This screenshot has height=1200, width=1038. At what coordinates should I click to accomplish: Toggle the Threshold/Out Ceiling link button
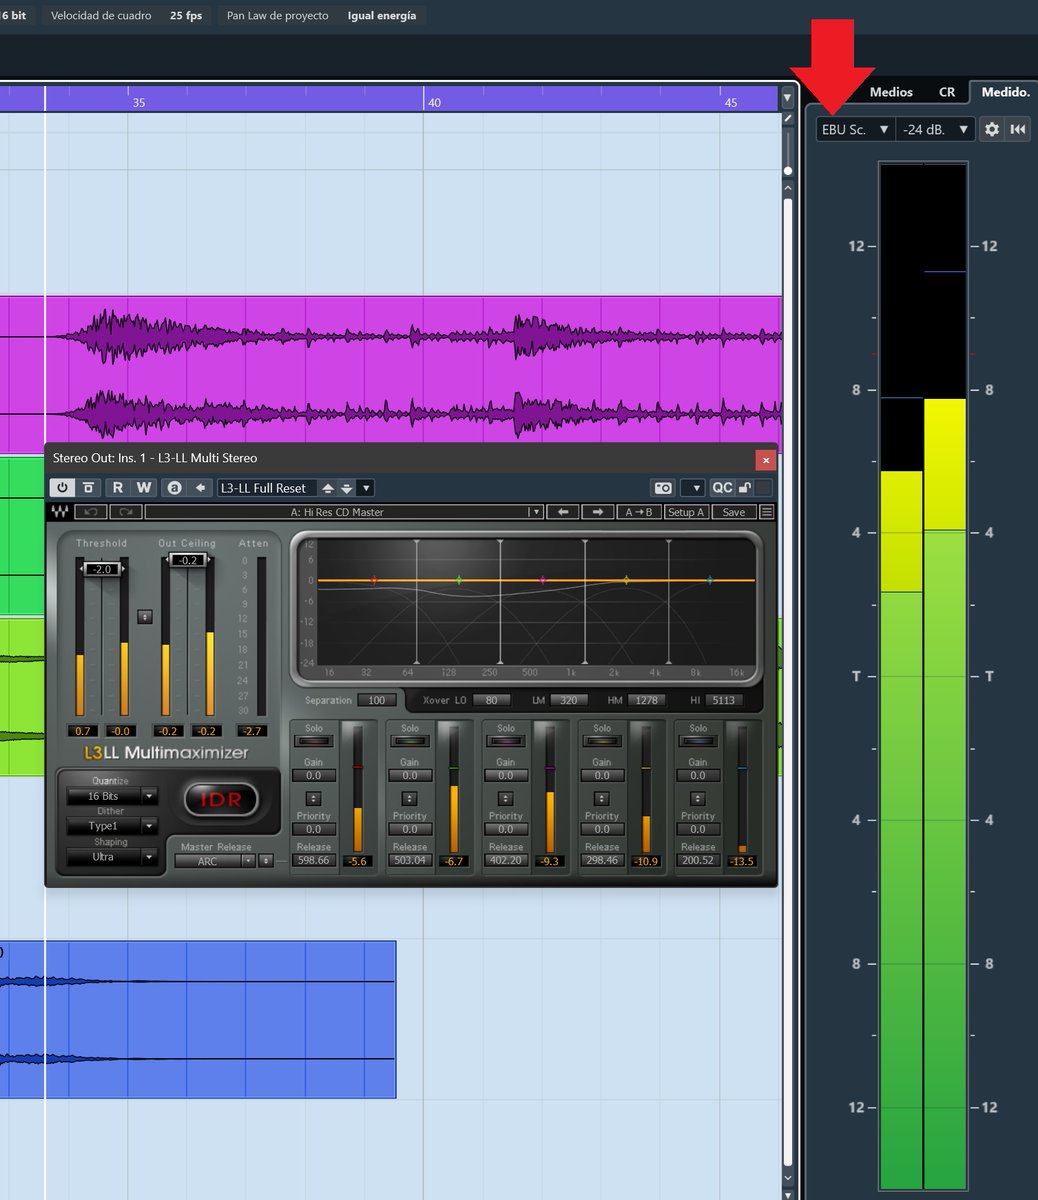pyautogui.click(x=145, y=617)
